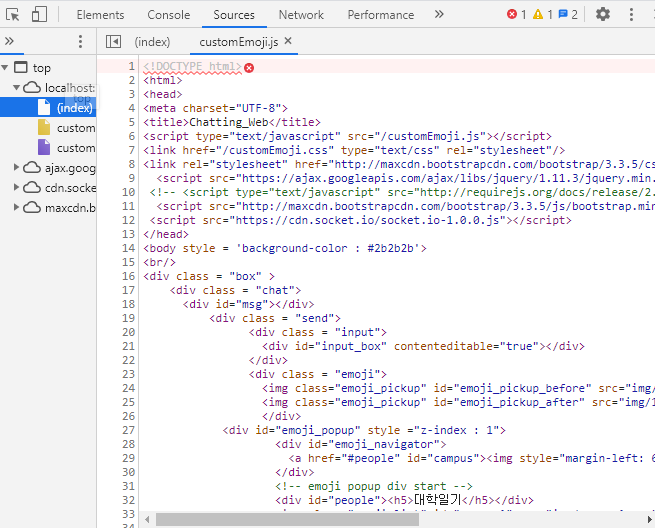Screen dimensions: 655x528
Task: Click the 대학일기 heading text
Action: [x=437, y=500]
